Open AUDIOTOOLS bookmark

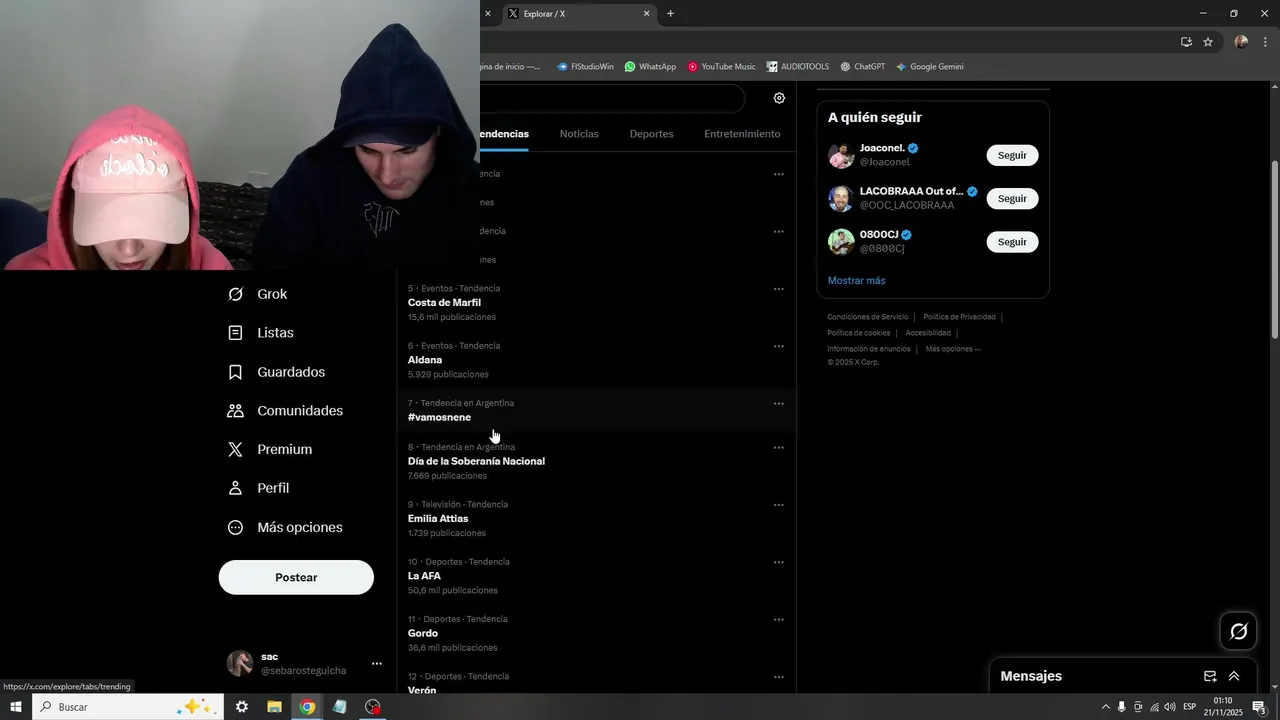[798, 67]
